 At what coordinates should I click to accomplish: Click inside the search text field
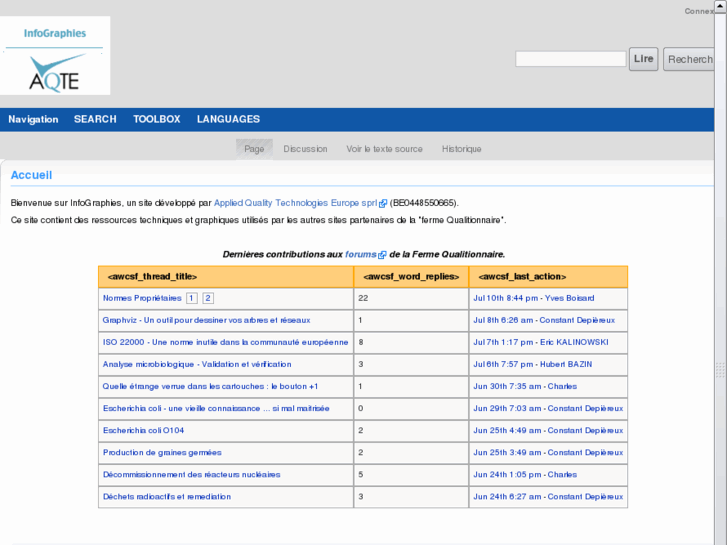(x=570, y=59)
